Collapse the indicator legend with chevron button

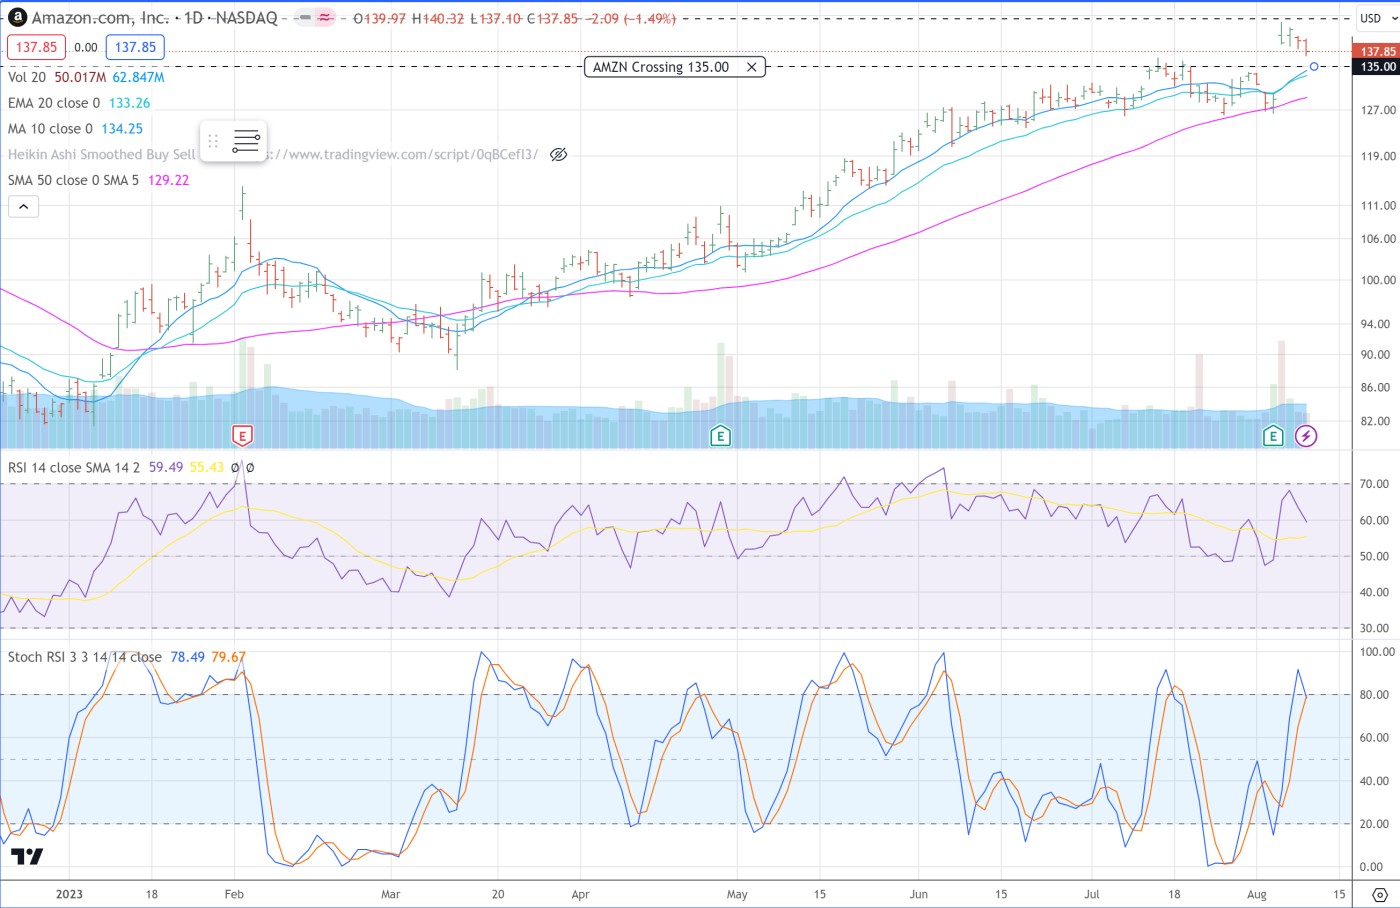(x=24, y=207)
